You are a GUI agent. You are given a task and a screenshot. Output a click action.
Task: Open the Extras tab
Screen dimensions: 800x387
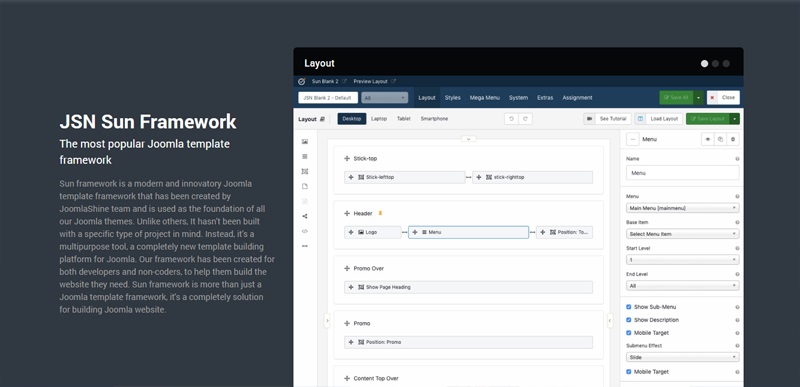(x=545, y=97)
